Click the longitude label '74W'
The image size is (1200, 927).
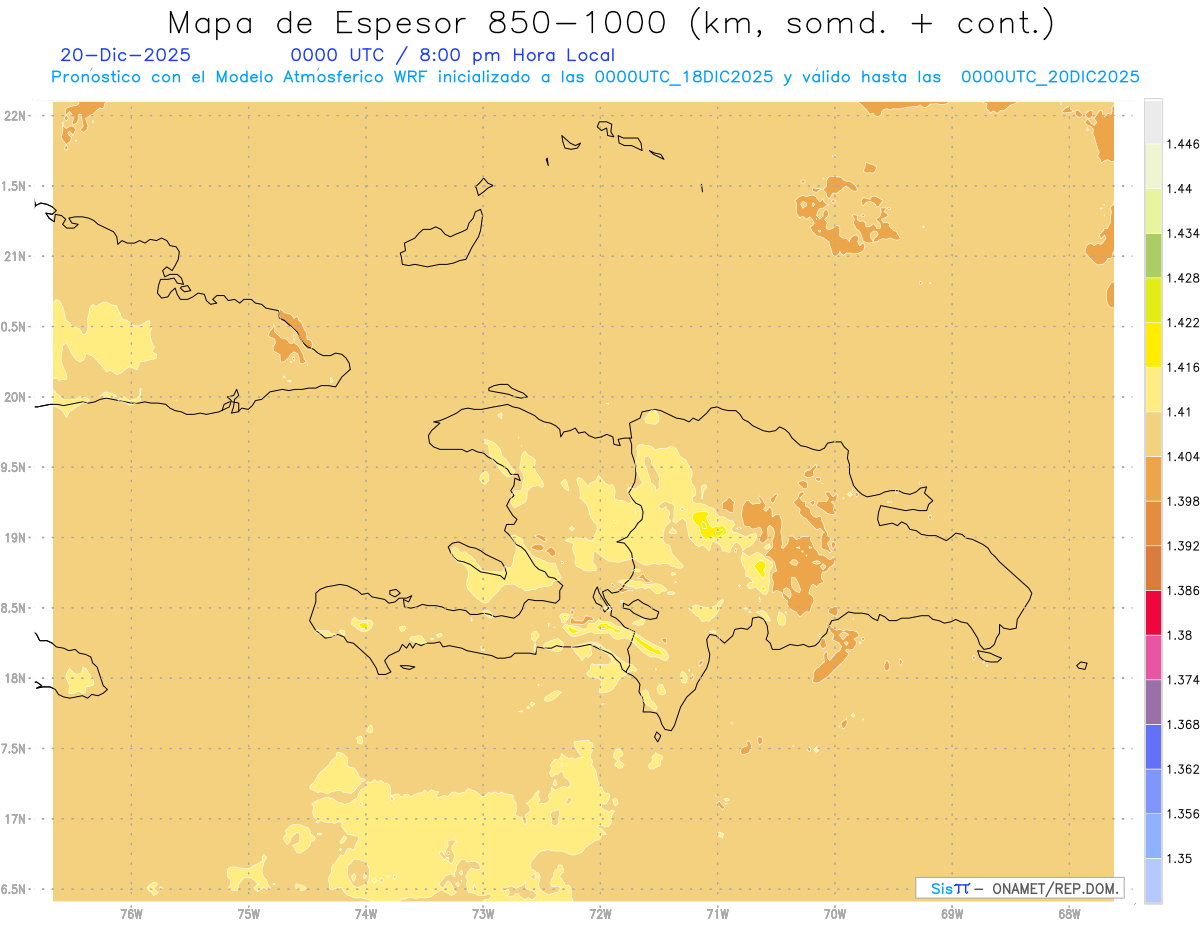366,914
